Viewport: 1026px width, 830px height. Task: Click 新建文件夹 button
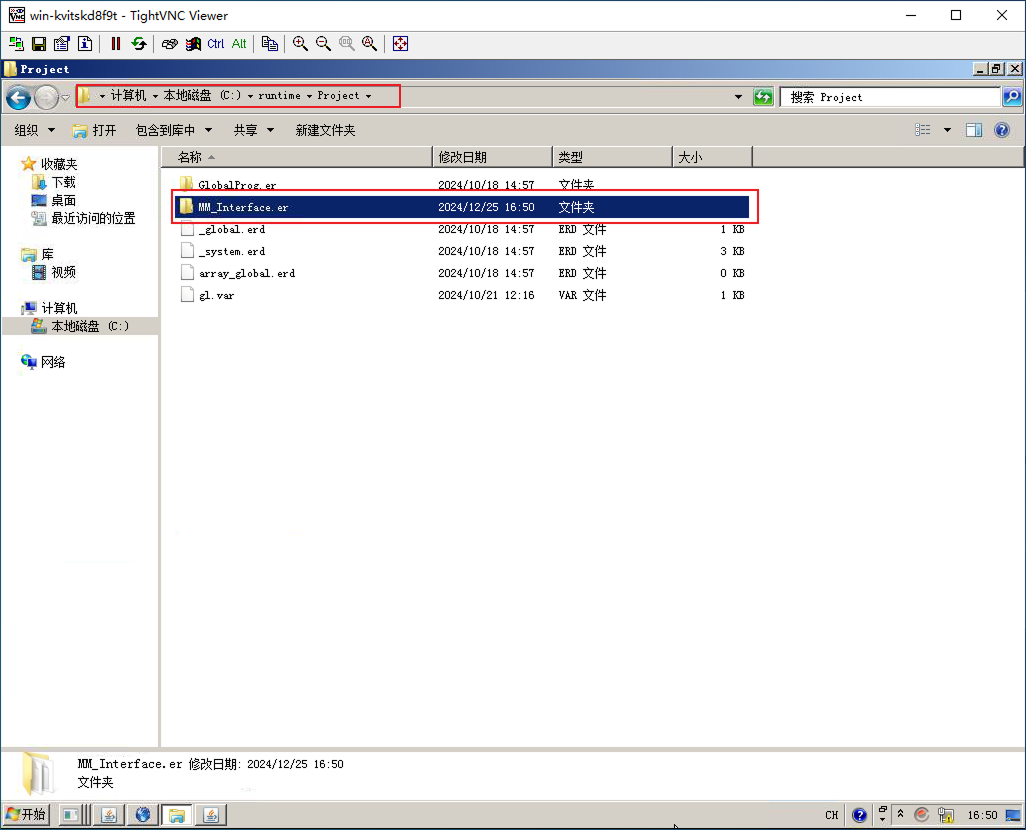[x=325, y=130]
